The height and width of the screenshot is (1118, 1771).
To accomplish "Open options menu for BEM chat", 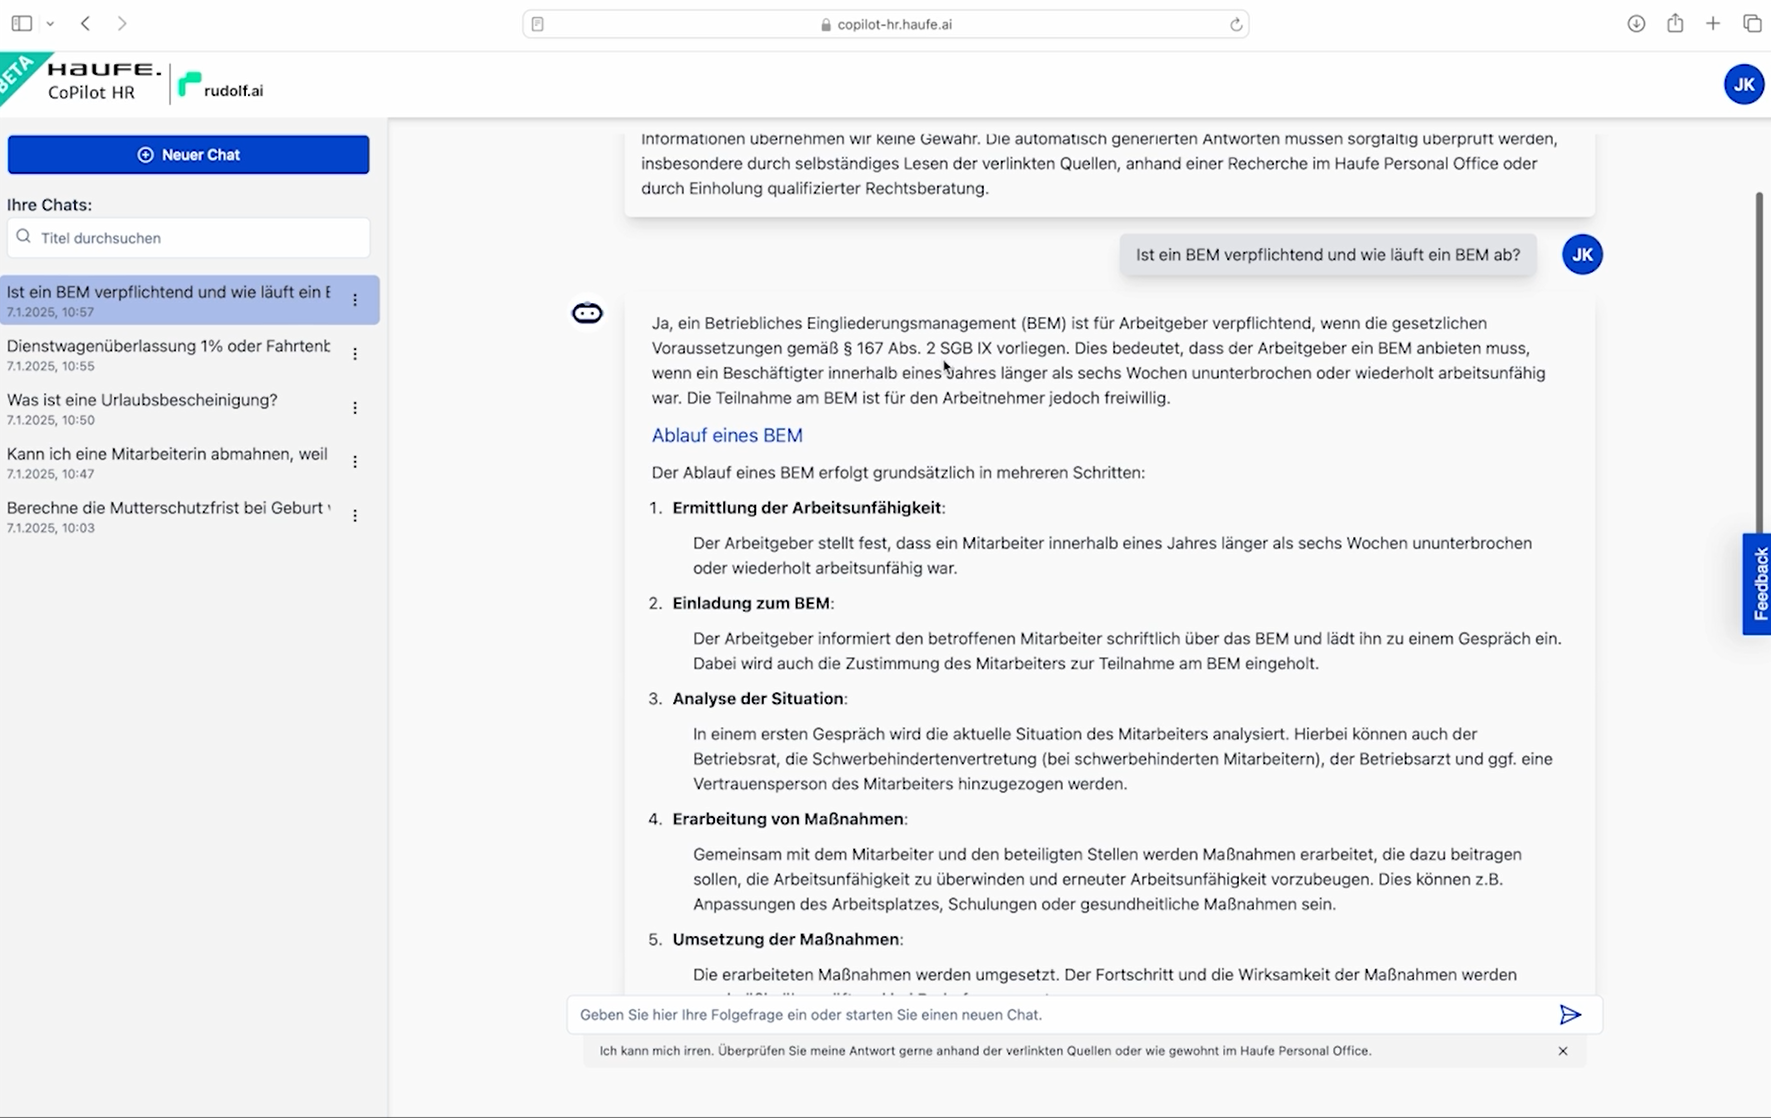I will (x=355, y=300).
